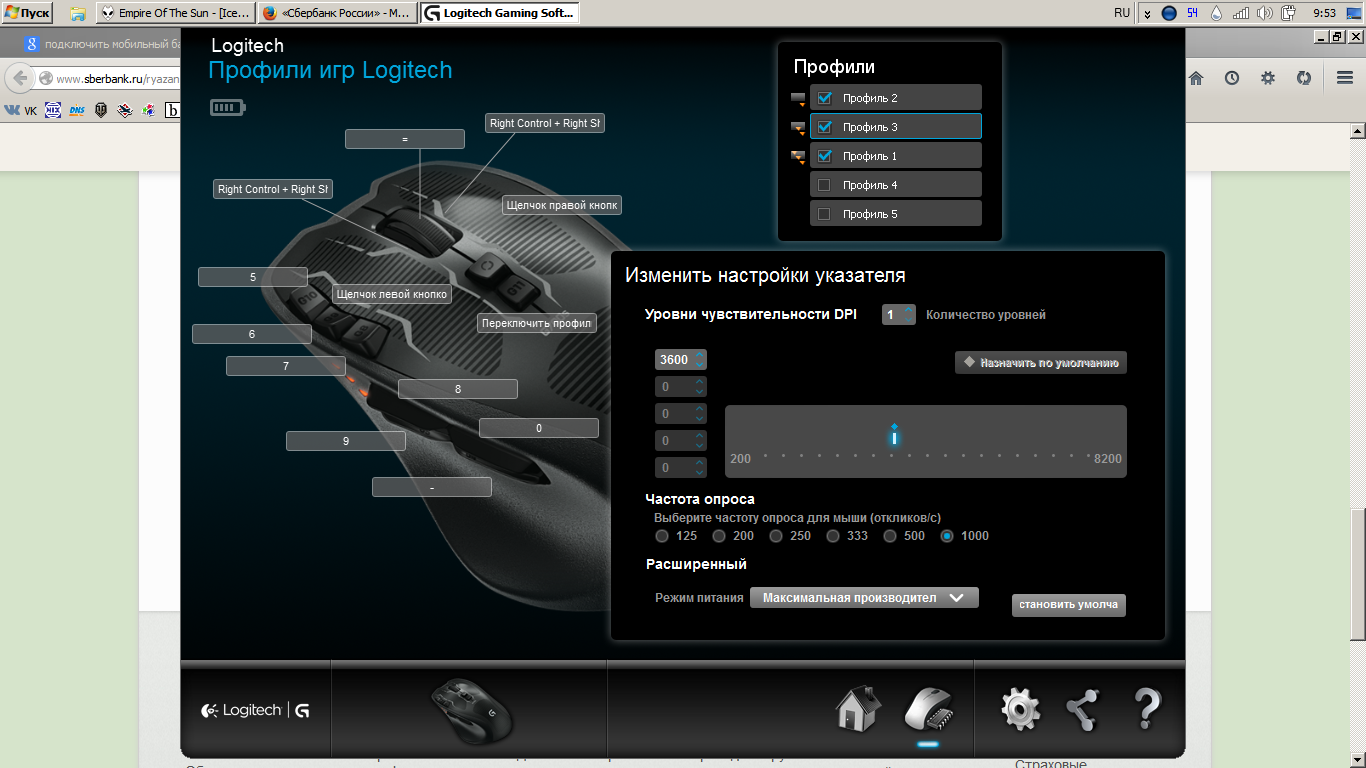The width and height of the screenshot is (1366, 768).
Task: Switch to Logitech Gaming Software taskbar item
Action: click(498, 14)
